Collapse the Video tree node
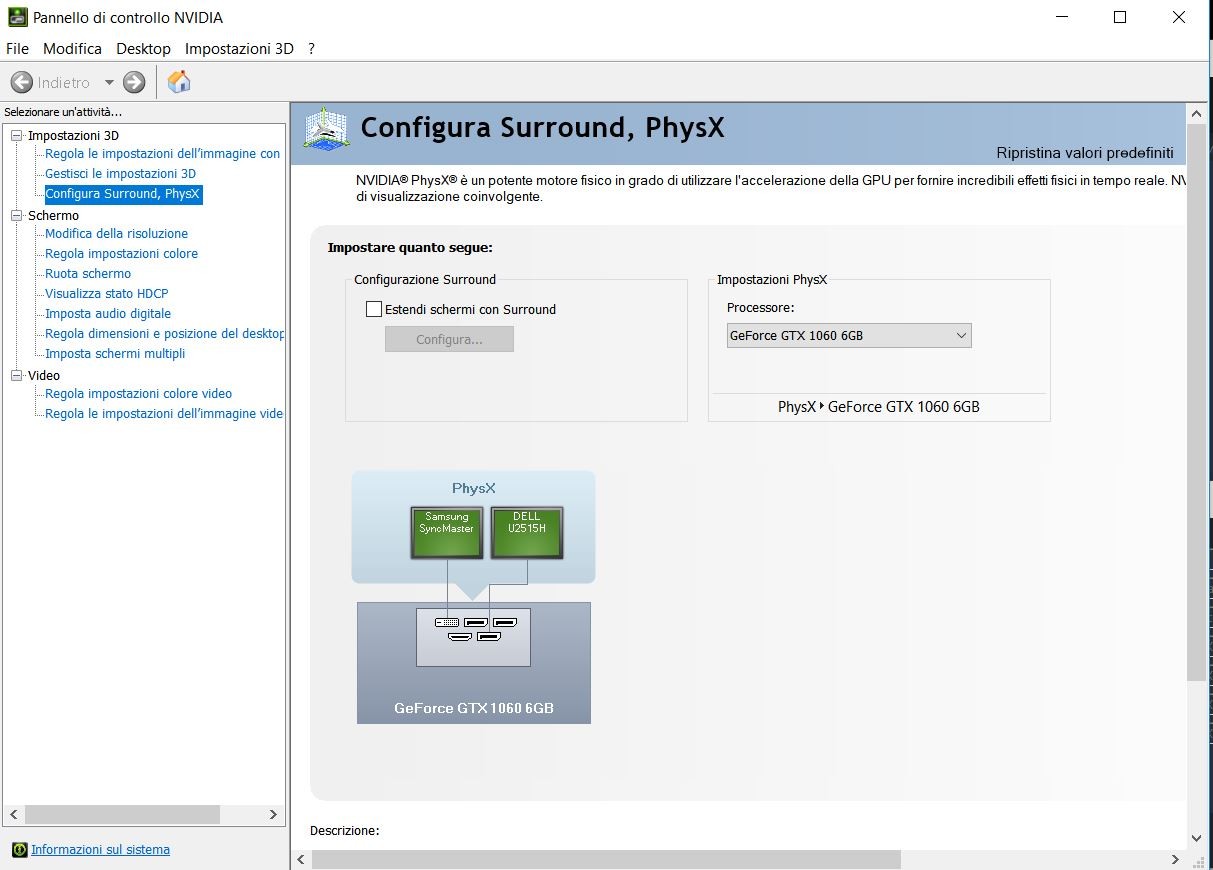Viewport: 1213px width, 870px height. point(16,375)
